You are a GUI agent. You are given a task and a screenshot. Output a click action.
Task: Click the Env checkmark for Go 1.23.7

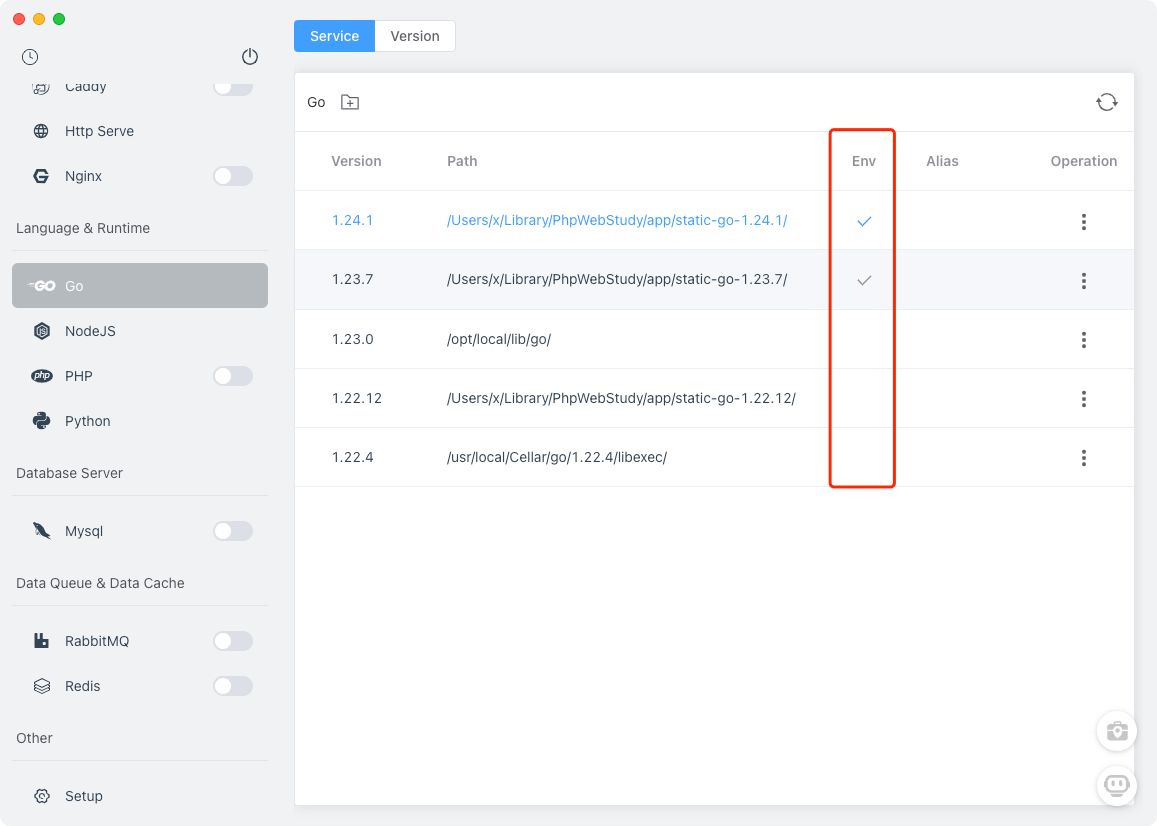tap(864, 281)
